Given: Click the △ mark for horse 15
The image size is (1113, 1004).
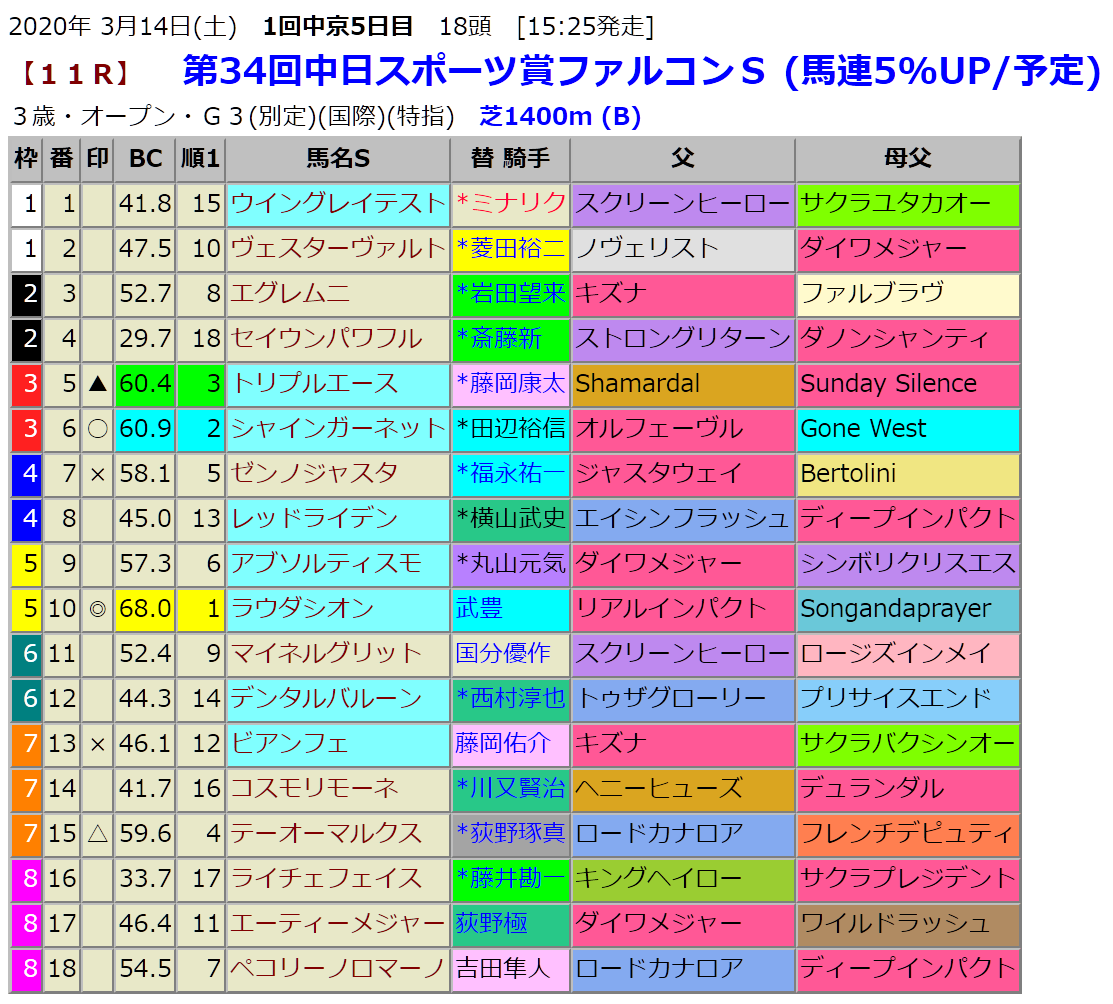Looking at the screenshot, I should [x=97, y=833].
